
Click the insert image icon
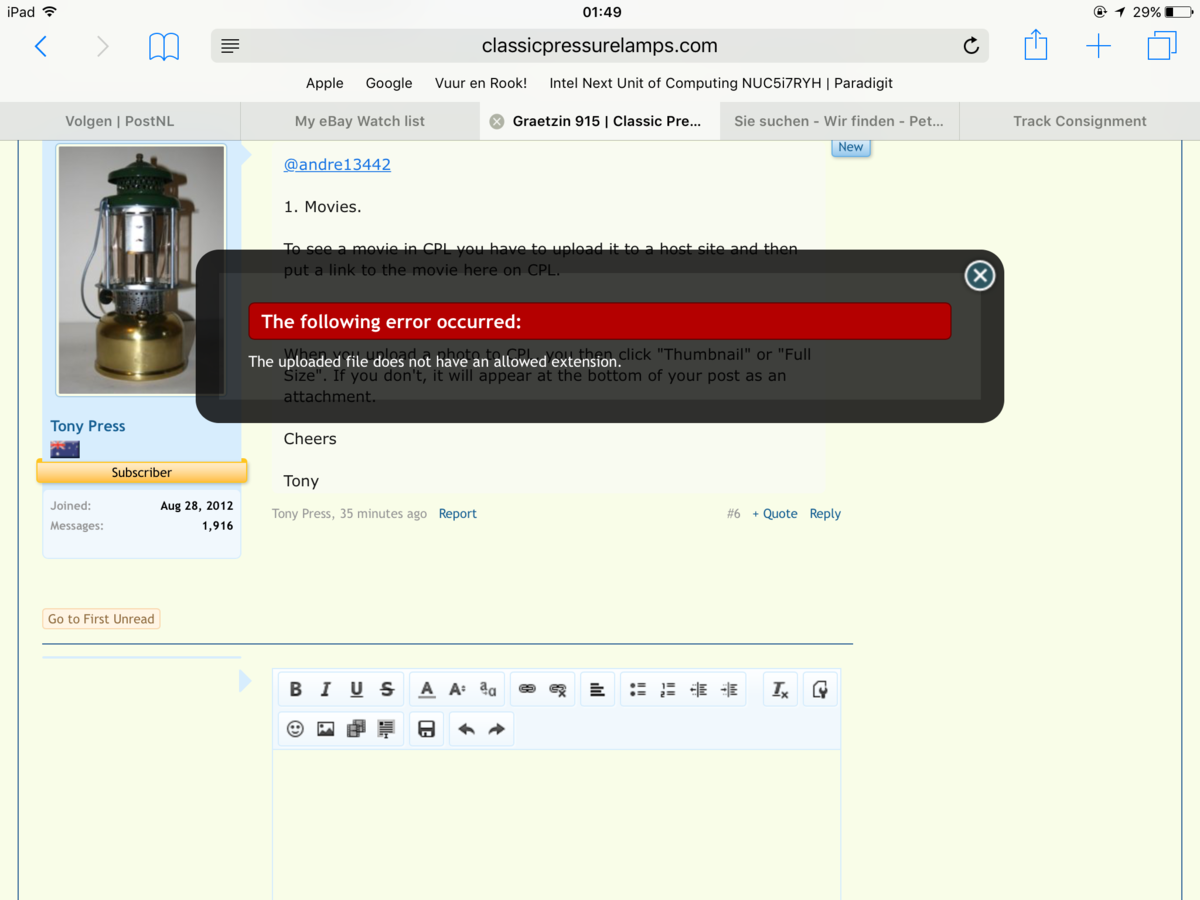coord(325,729)
